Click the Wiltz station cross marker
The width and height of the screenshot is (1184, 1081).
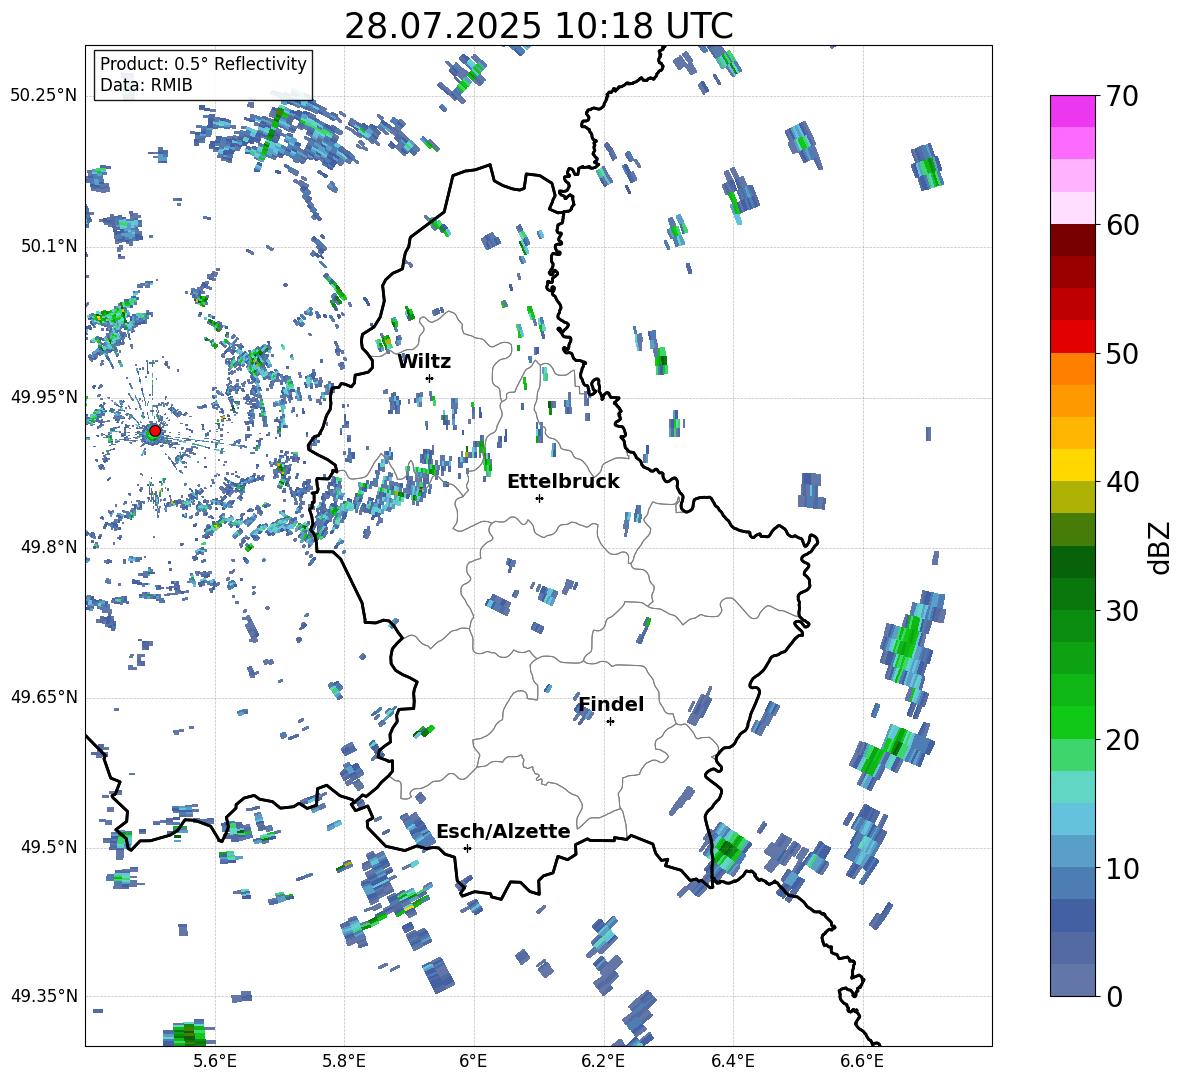tap(430, 378)
